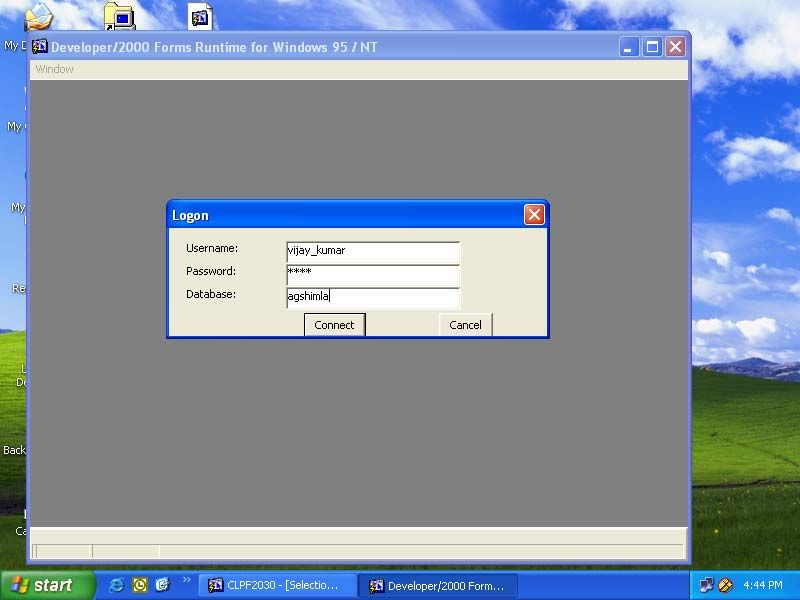Click the Forms Runtime title bar icon
This screenshot has height=600, width=800.
[40, 46]
